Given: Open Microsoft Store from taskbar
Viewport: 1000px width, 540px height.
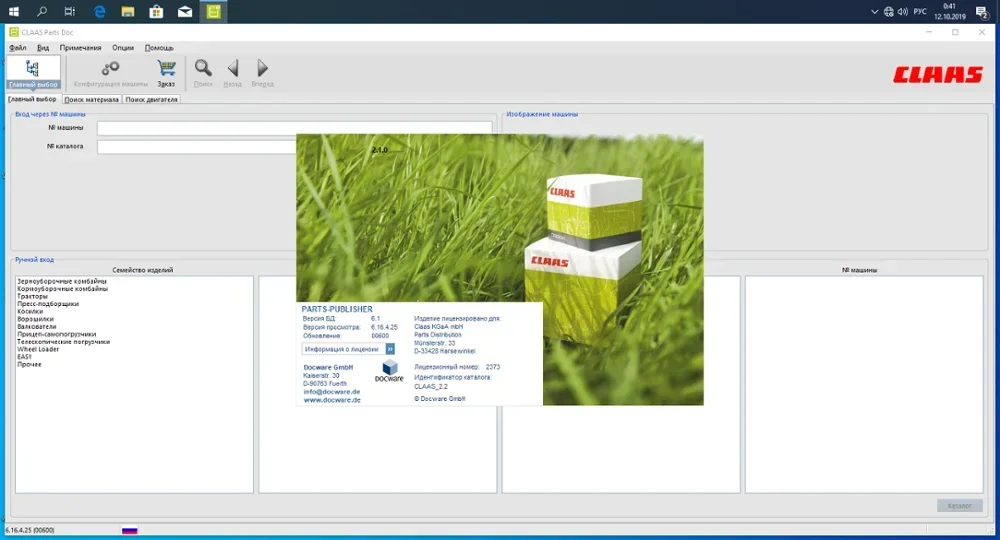Looking at the screenshot, I should point(156,11).
